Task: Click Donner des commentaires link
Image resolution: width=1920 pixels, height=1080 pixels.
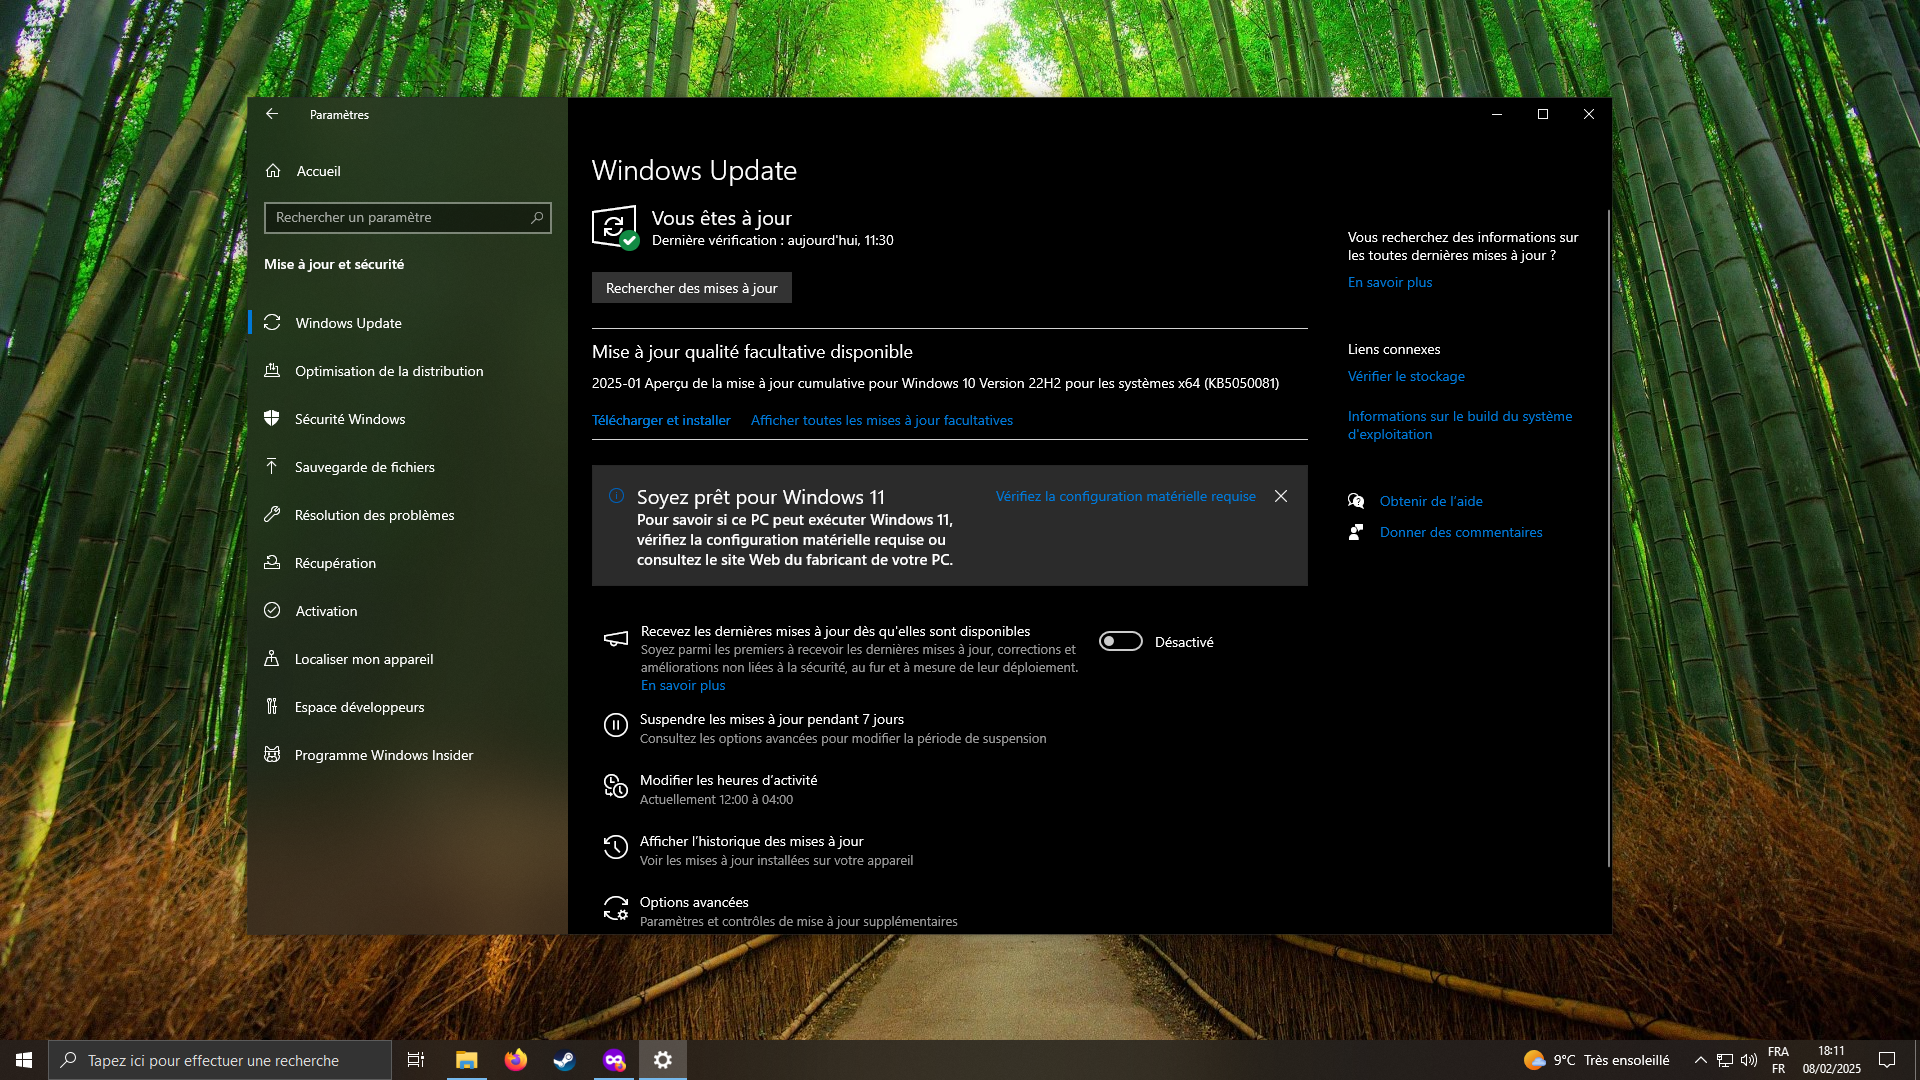Action: coord(1461,532)
